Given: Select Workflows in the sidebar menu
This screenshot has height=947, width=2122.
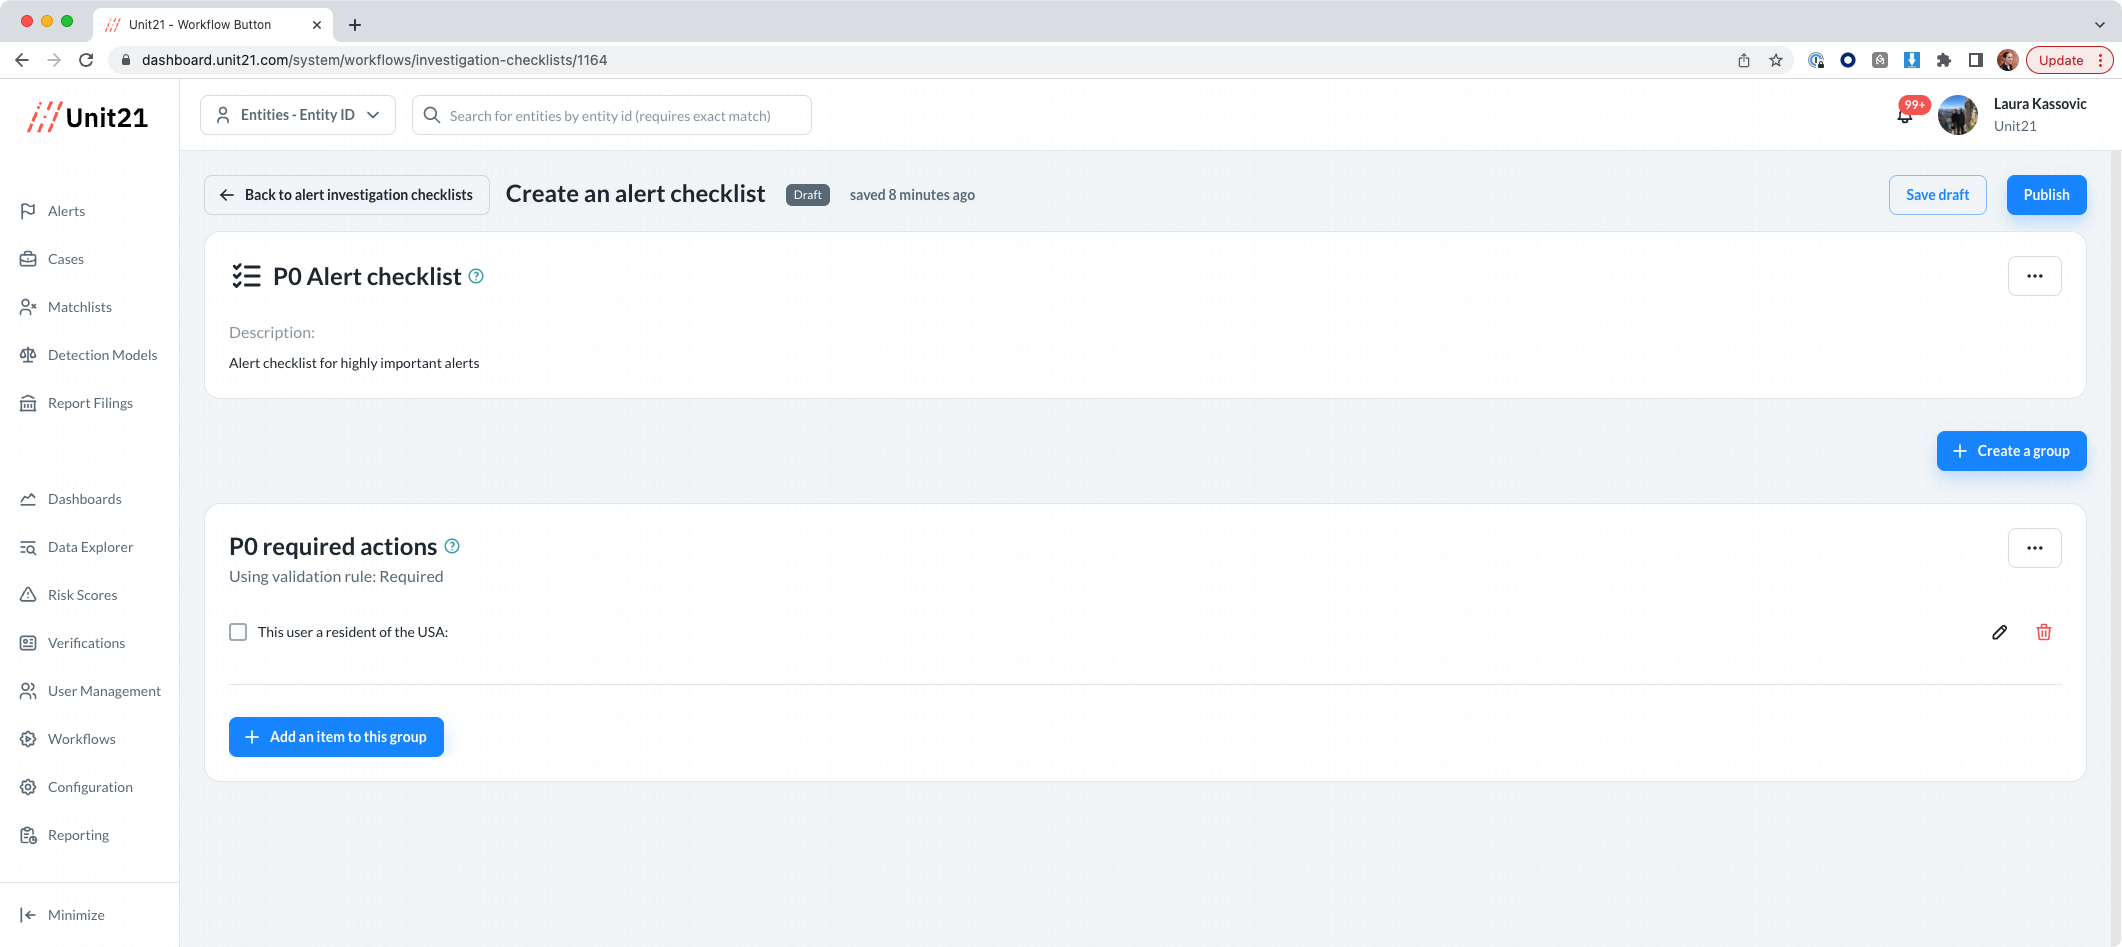Looking at the screenshot, I should tap(82, 738).
